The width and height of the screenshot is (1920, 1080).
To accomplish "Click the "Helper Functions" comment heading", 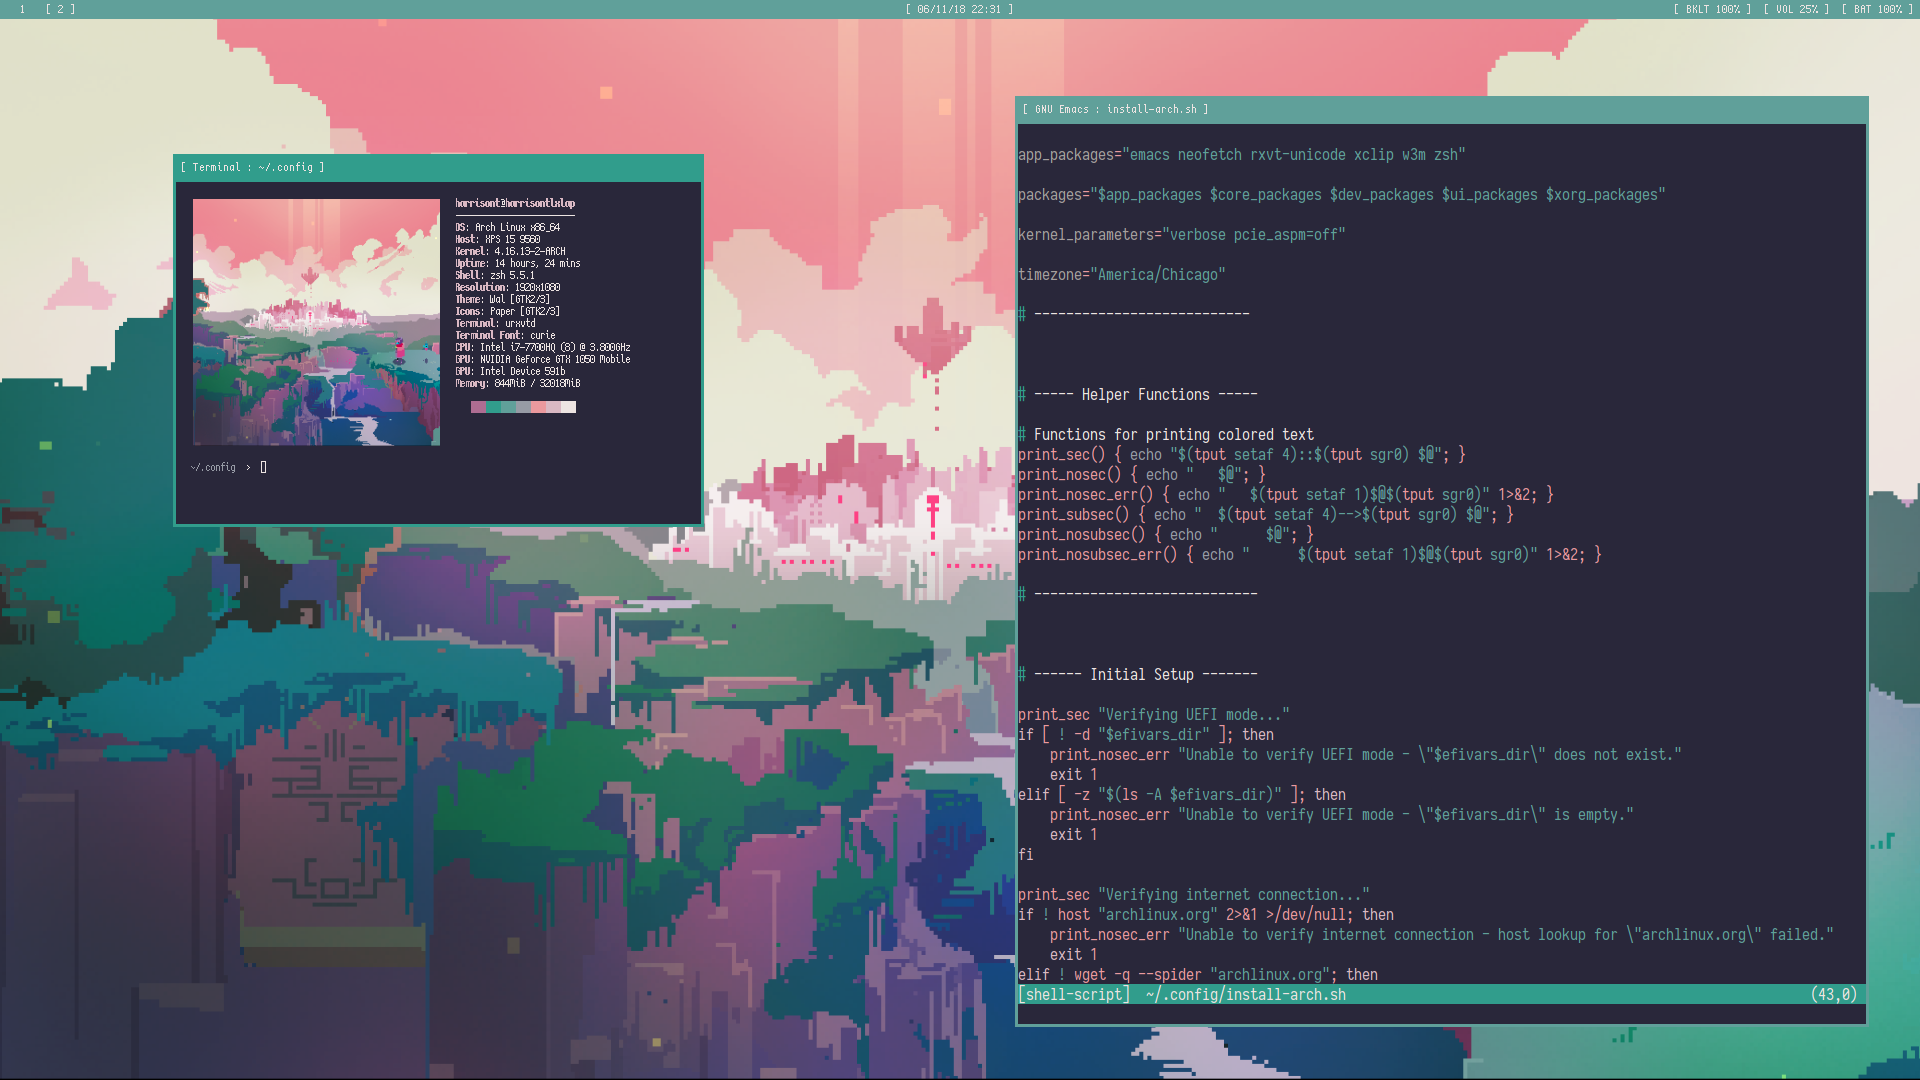I will click(1145, 395).
